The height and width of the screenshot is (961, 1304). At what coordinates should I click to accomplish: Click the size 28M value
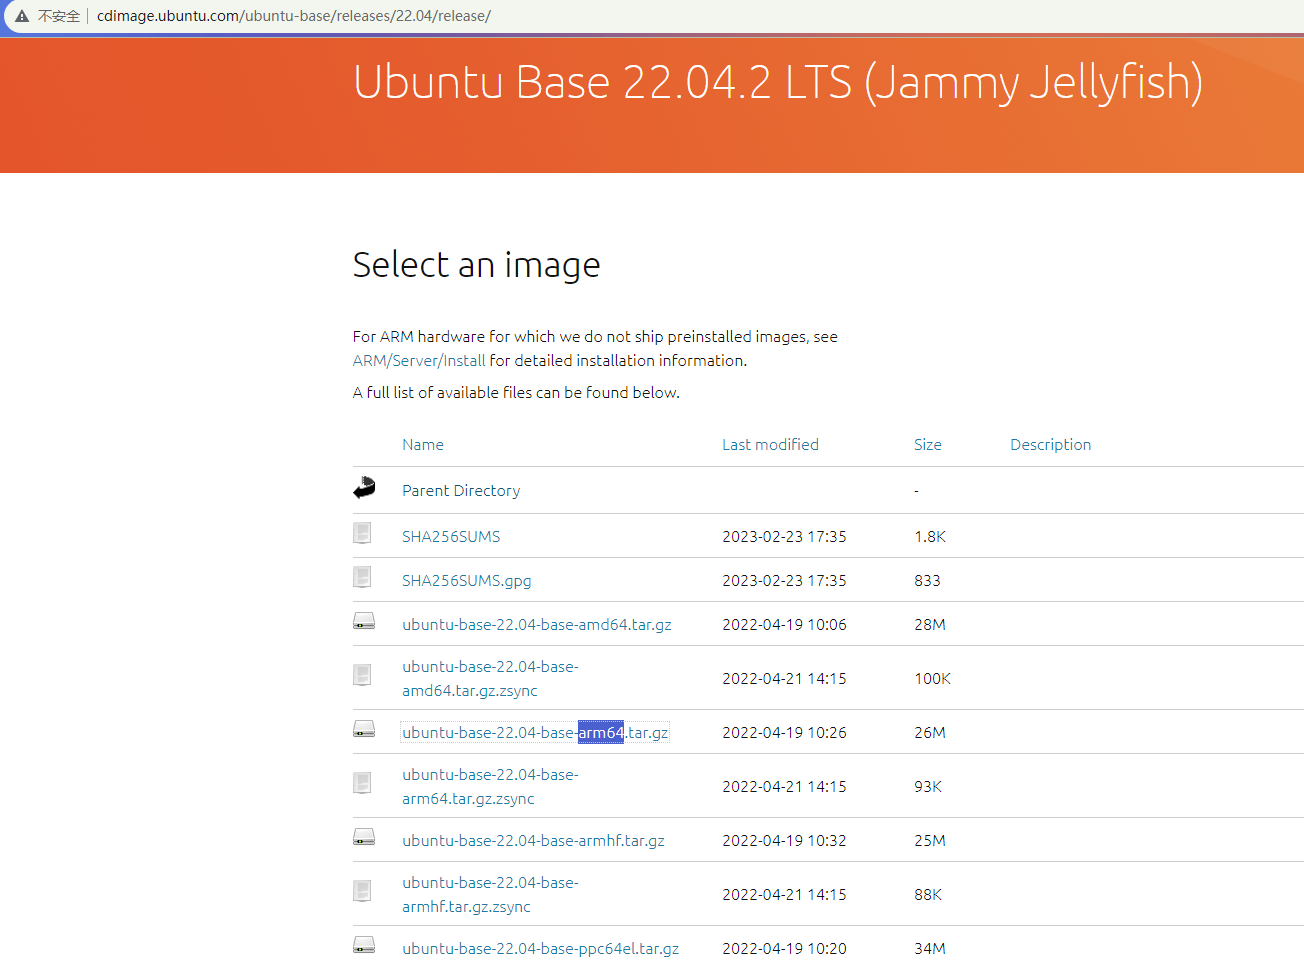click(930, 625)
